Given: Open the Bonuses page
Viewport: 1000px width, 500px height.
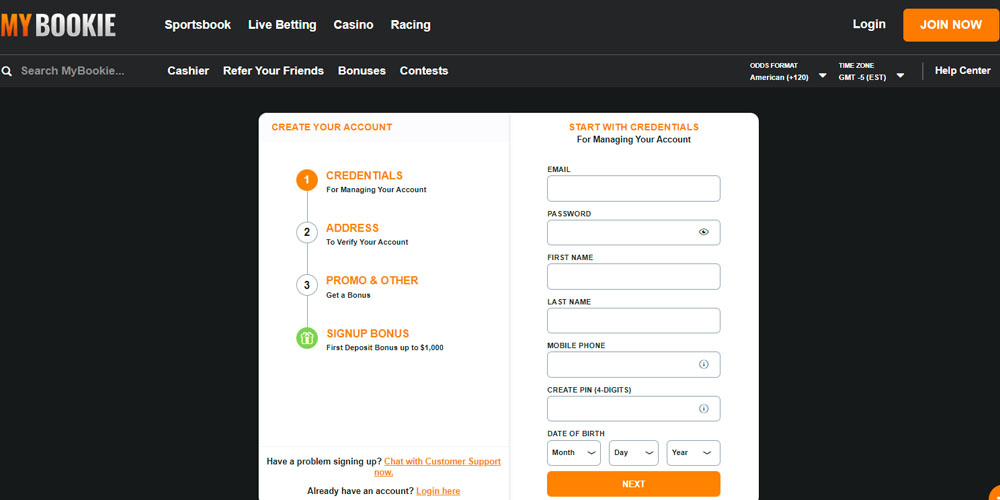Looking at the screenshot, I should (x=362, y=71).
